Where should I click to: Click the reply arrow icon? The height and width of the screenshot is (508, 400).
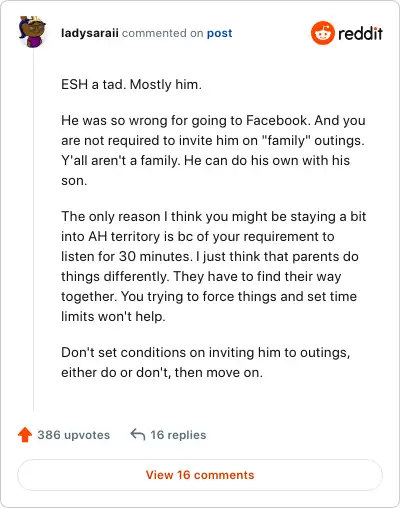coord(138,435)
